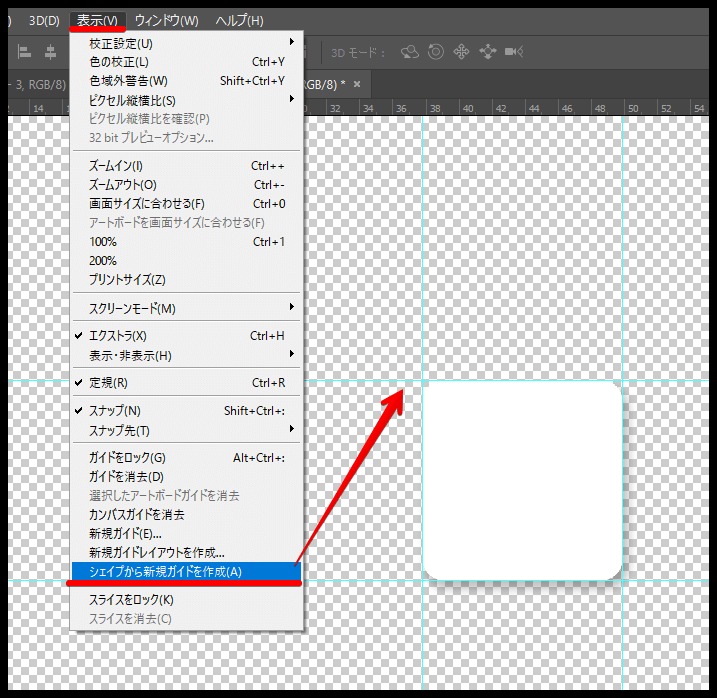Expand the スクリーンモード(M) submenu
717x698 pixels.
click(132, 308)
